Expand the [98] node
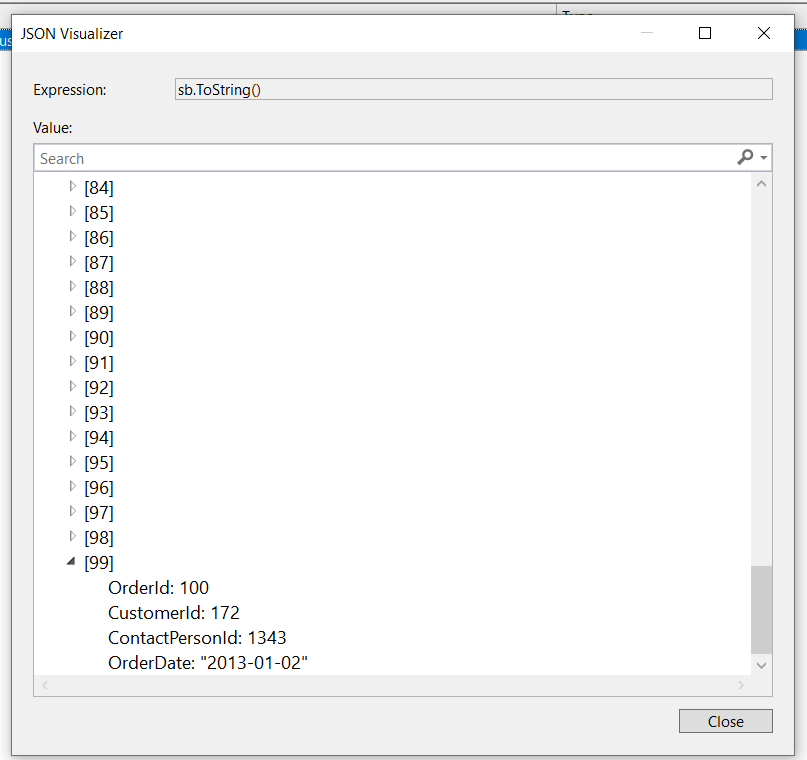Viewport: 807px width, 760px height. click(x=73, y=537)
